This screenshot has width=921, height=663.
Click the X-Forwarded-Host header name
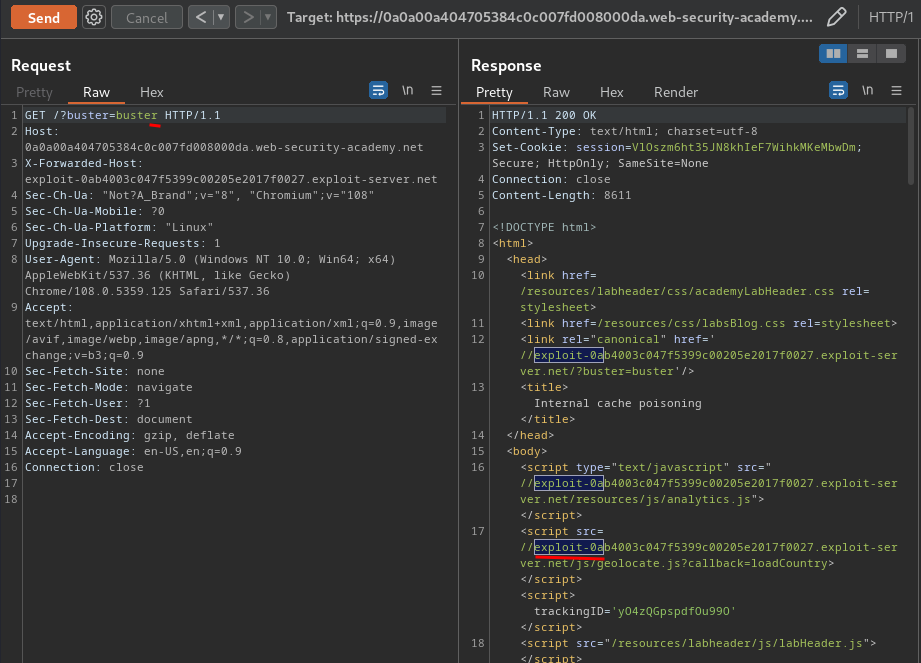coord(83,163)
